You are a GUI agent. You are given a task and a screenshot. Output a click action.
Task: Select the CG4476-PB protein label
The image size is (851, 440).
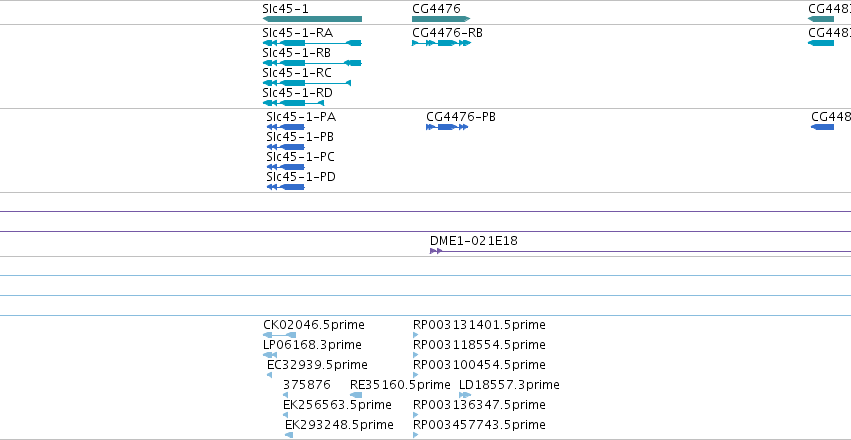coord(461,117)
